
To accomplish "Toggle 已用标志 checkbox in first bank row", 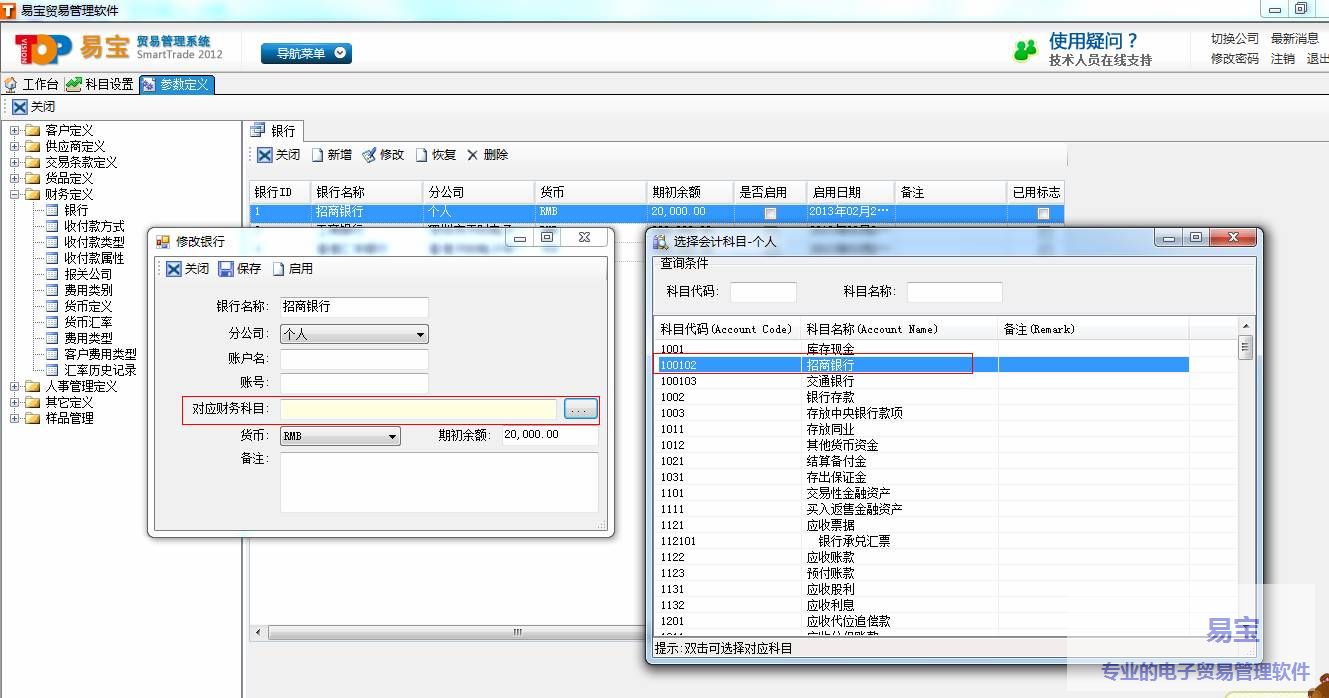I will [1043, 213].
